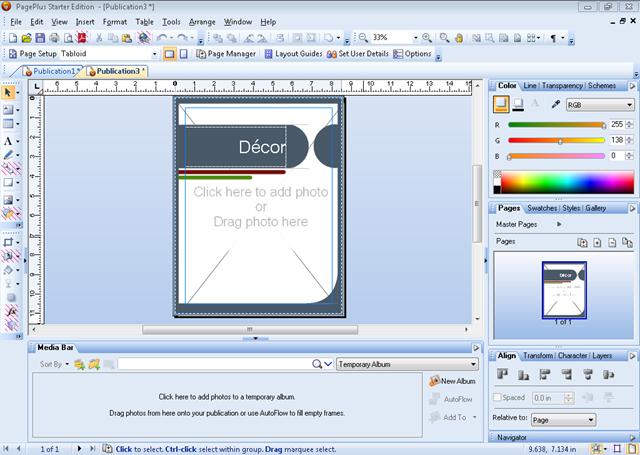The image size is (640, 455).
Task: Select the Import Picture tool
Action: (x=8, y=200)
